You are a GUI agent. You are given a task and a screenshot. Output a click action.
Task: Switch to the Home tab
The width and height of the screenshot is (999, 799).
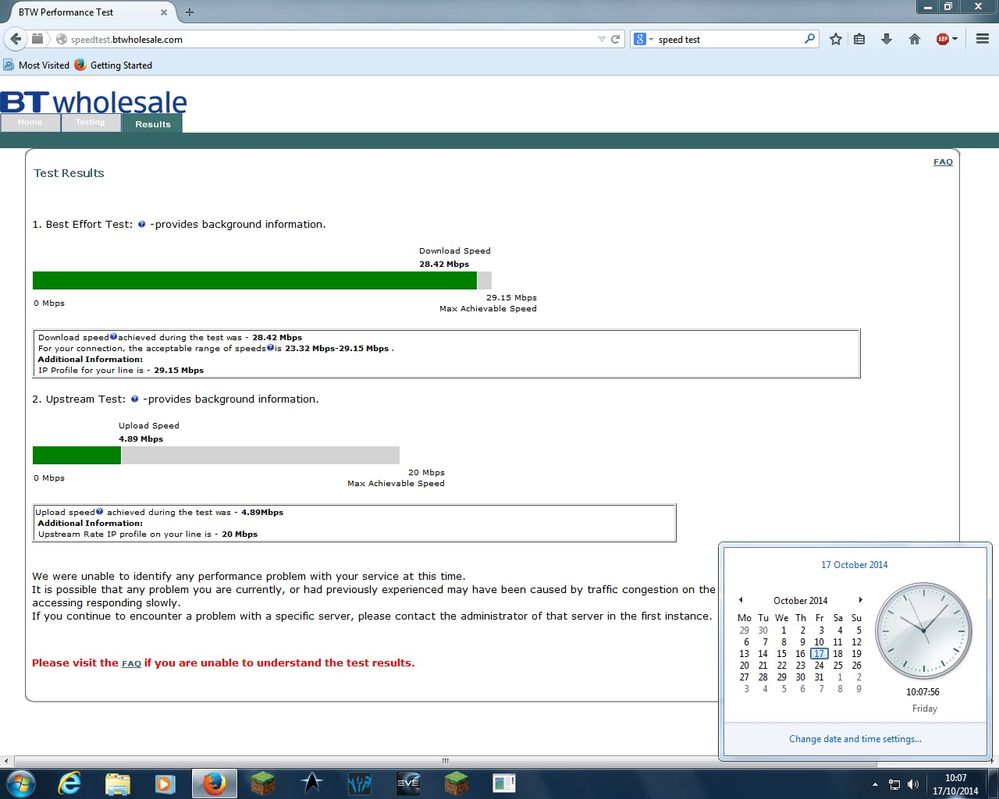(x=30, y=122)
